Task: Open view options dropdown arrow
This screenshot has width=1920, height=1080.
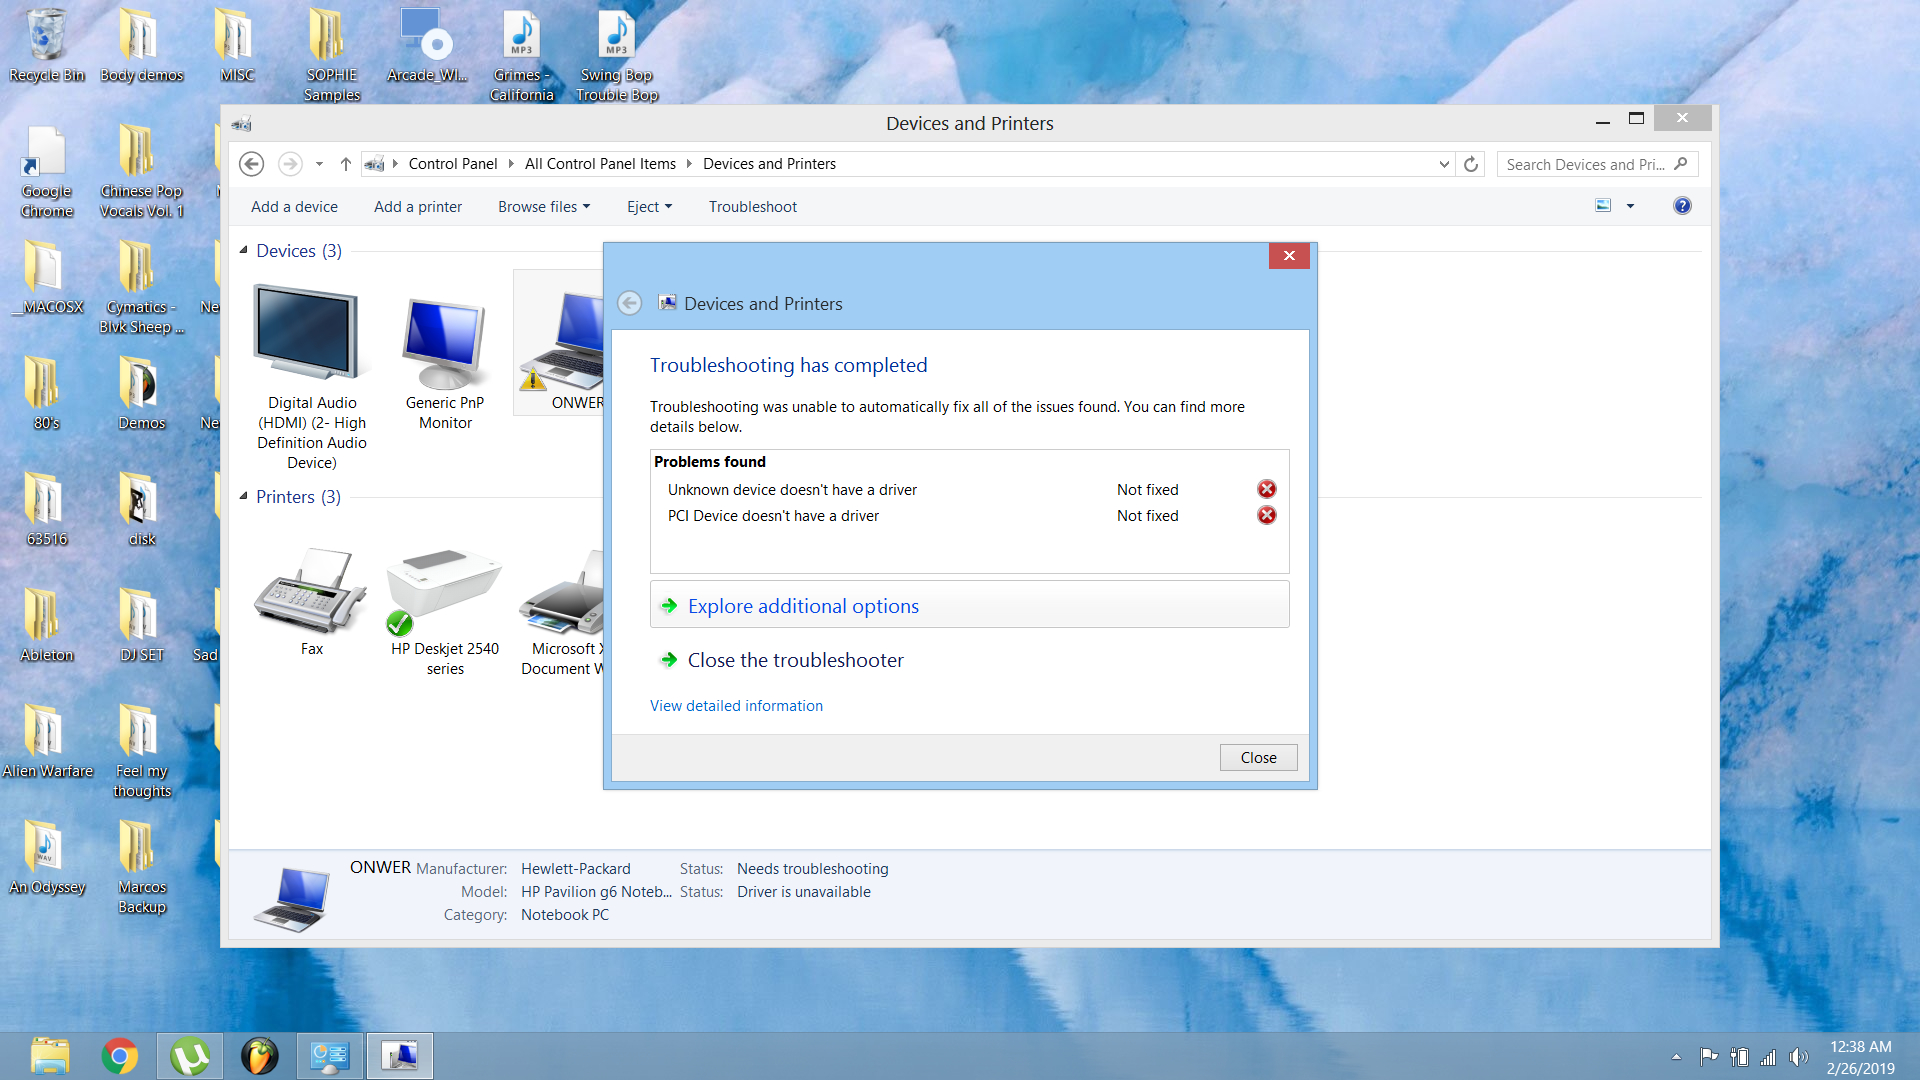Action: tap(1630, 206)
